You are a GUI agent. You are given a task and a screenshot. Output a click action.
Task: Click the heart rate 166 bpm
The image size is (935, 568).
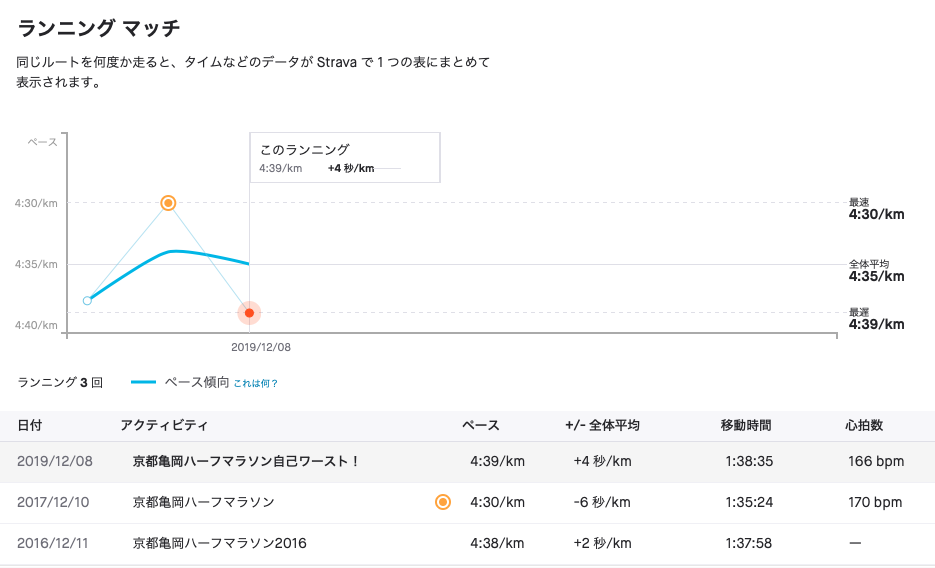pyautogui.click(x=876, y=461)
